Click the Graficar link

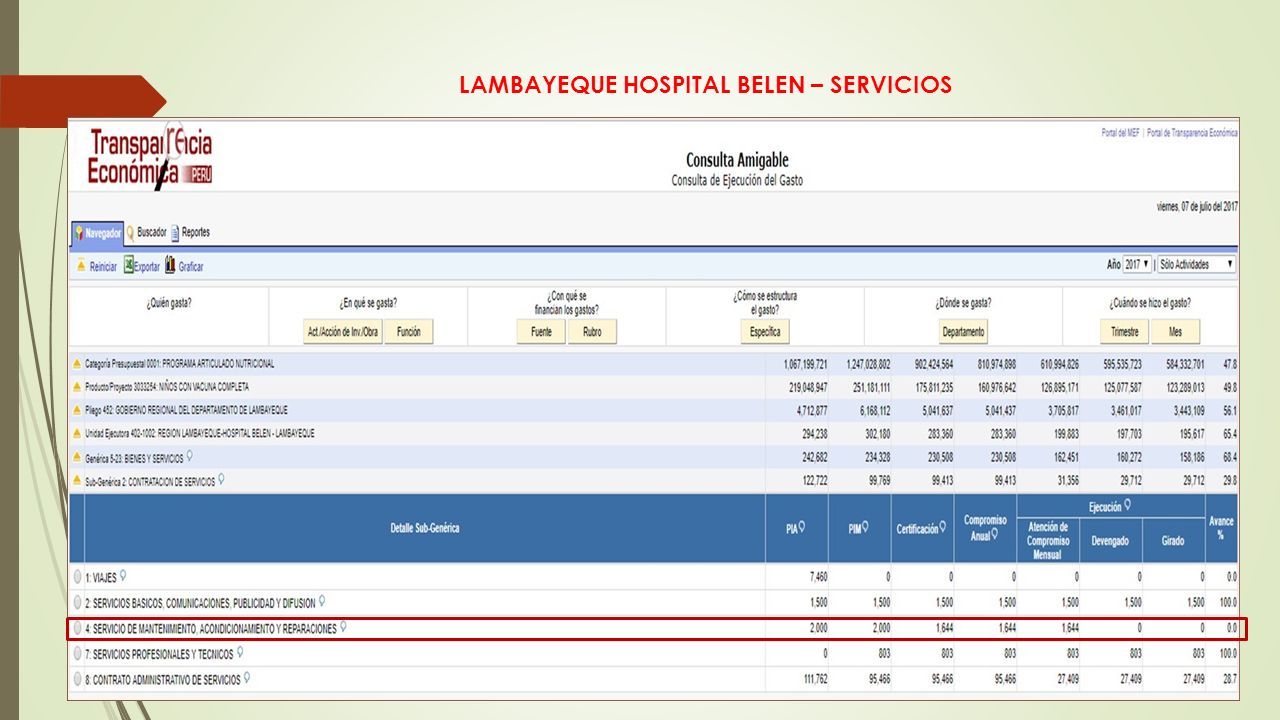191,267
